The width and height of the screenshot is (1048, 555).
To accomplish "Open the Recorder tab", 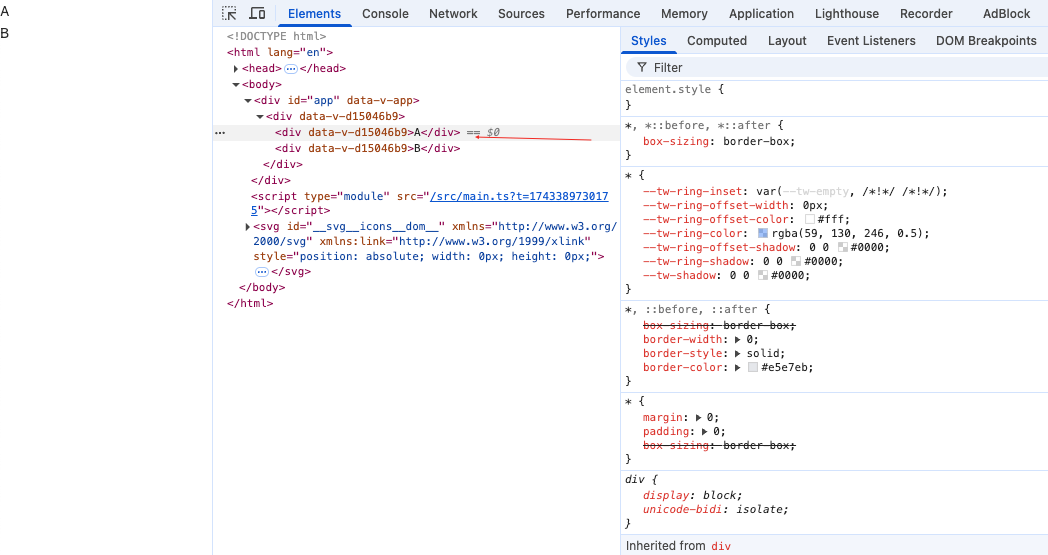I will [926, 13].
